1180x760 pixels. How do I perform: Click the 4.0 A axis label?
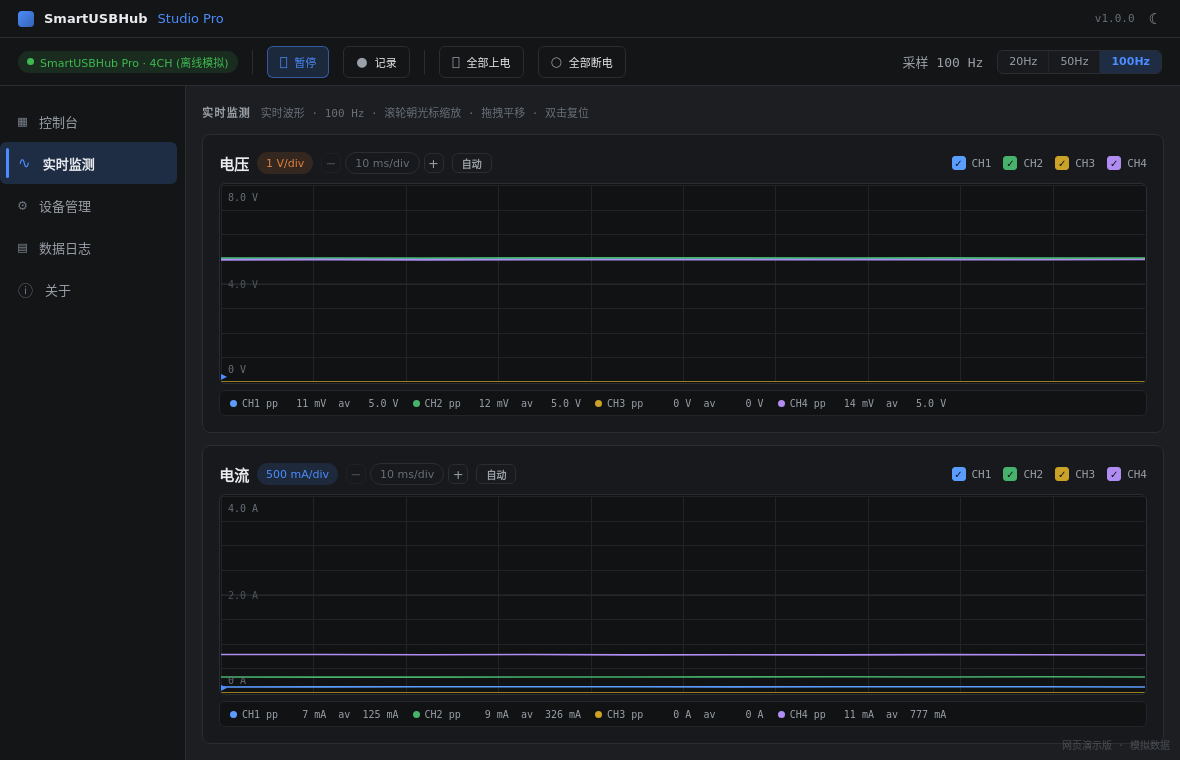242,508
